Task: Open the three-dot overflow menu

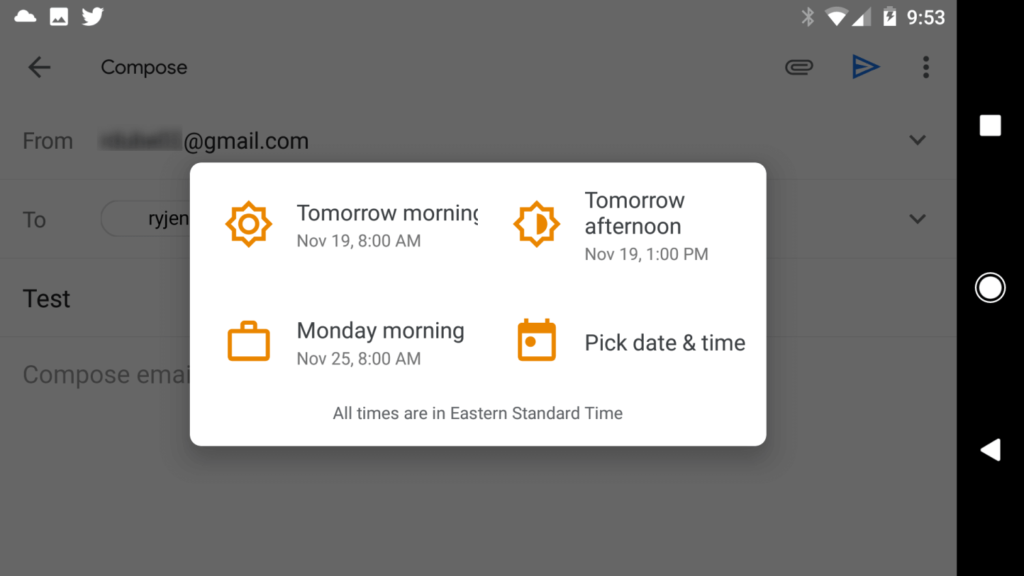Action: 925,67
